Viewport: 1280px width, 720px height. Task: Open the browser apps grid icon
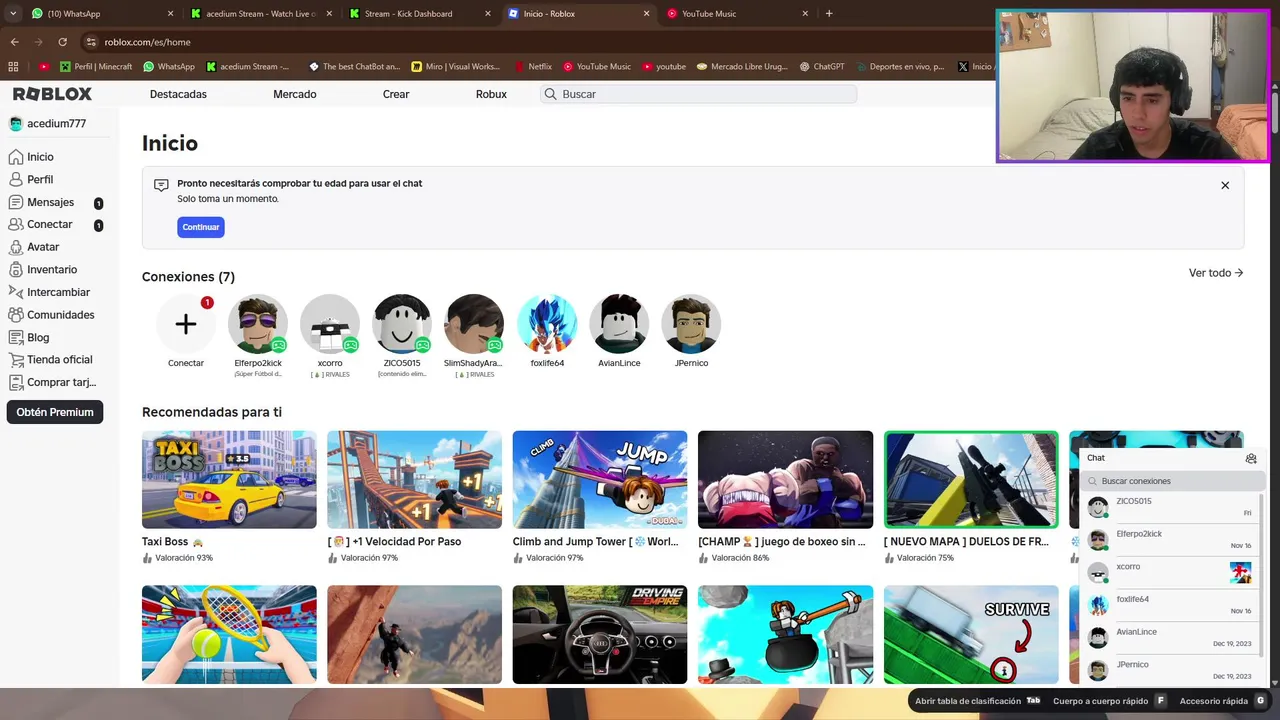click(13, 66)
